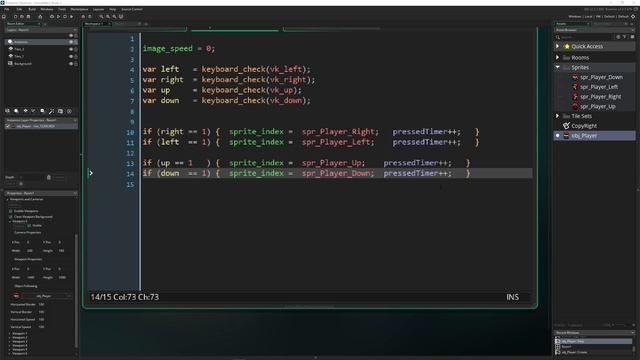The image size is (640, 360).
Task: Run the game with play icon
Action: tap(58, 16)
